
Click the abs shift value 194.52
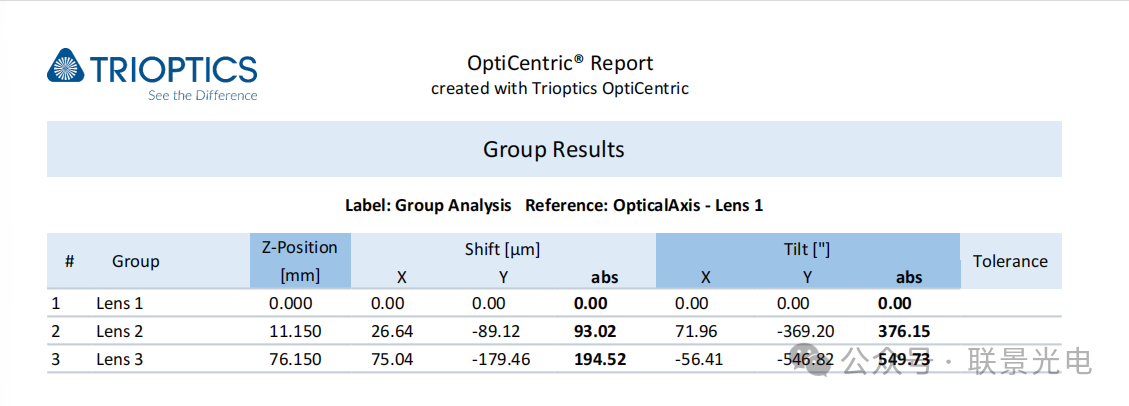point(600,359)
